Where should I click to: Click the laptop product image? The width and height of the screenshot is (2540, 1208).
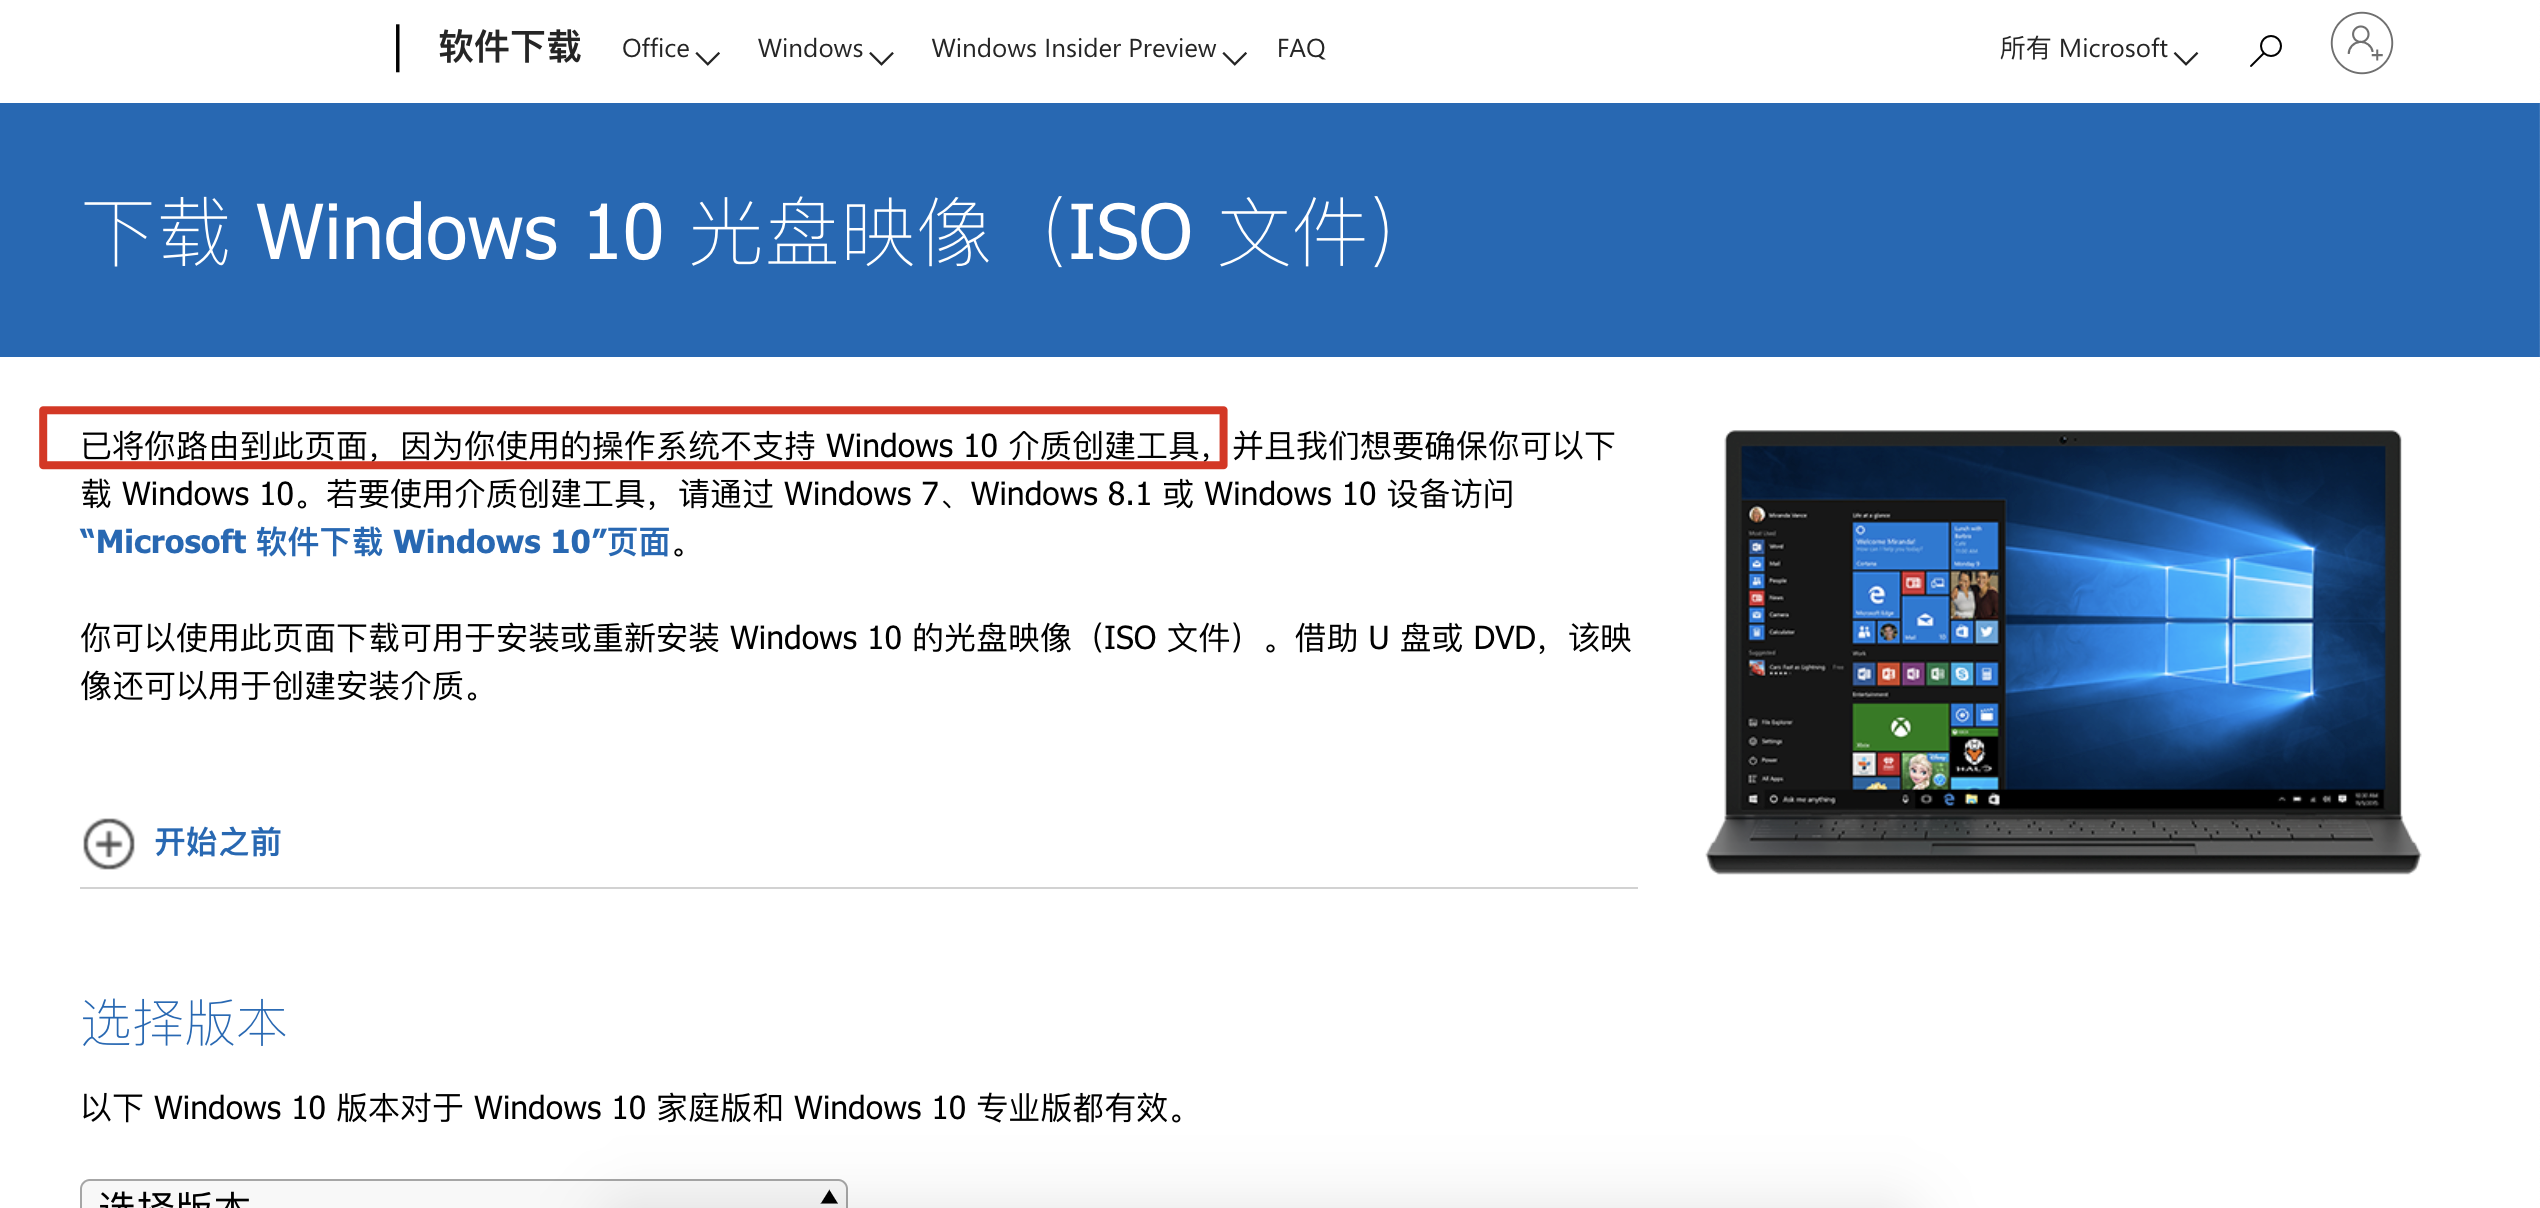pos(2062,650)
